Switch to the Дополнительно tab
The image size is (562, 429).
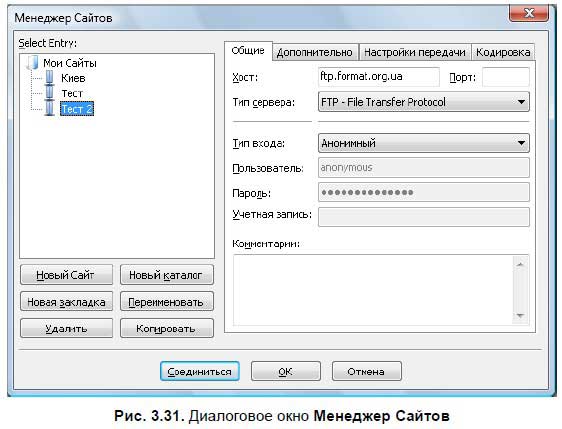pyautogui.click(x=315, y=52)
